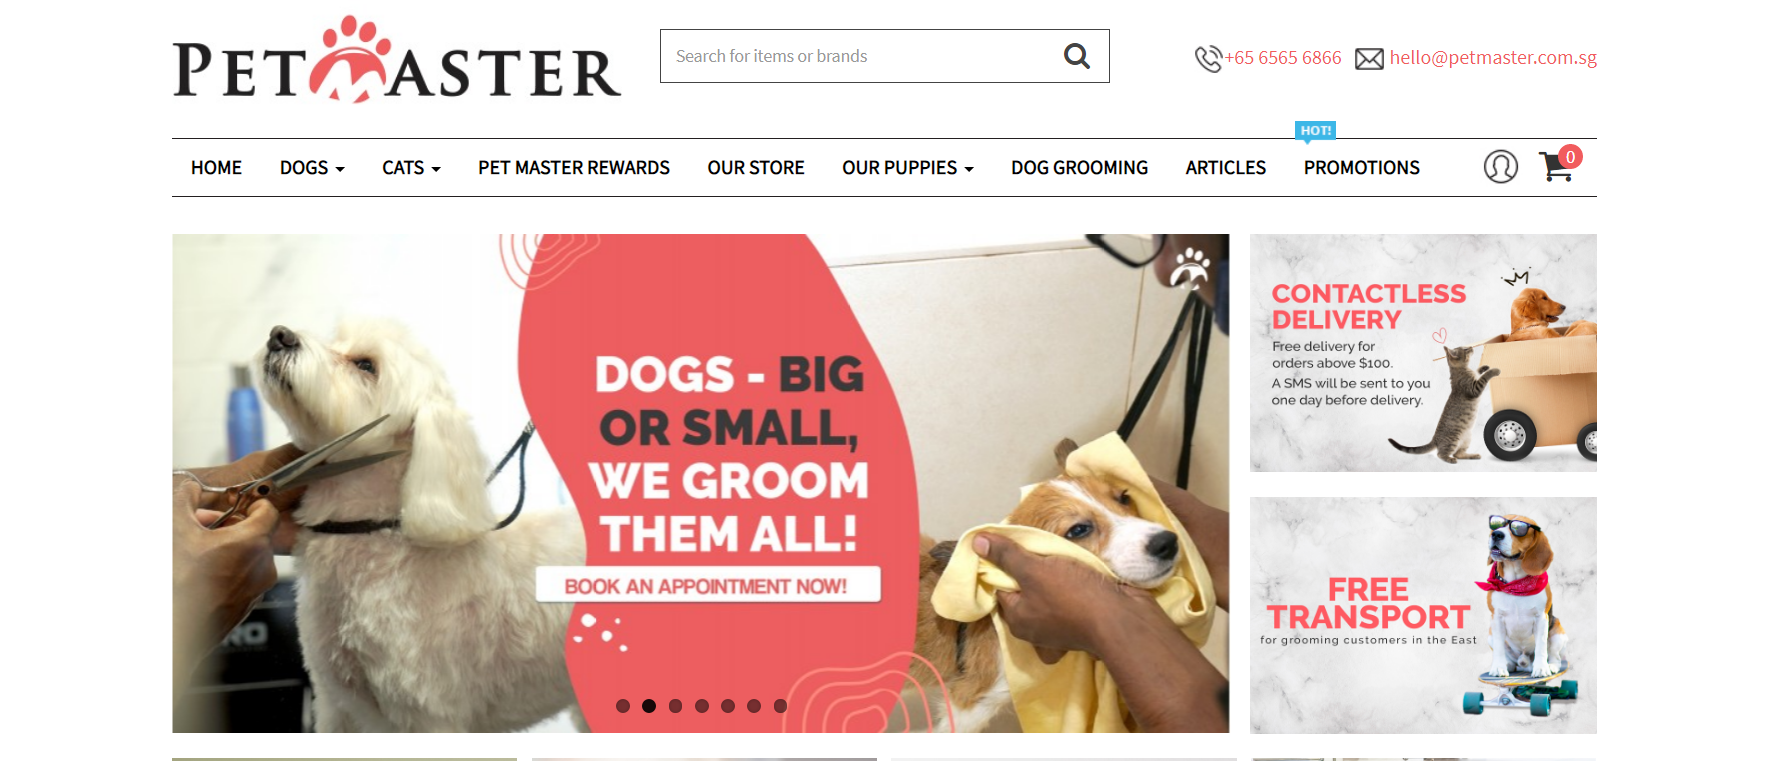Click Book An Appointment Now button
1784x761 pixels.
click(708, 585)
